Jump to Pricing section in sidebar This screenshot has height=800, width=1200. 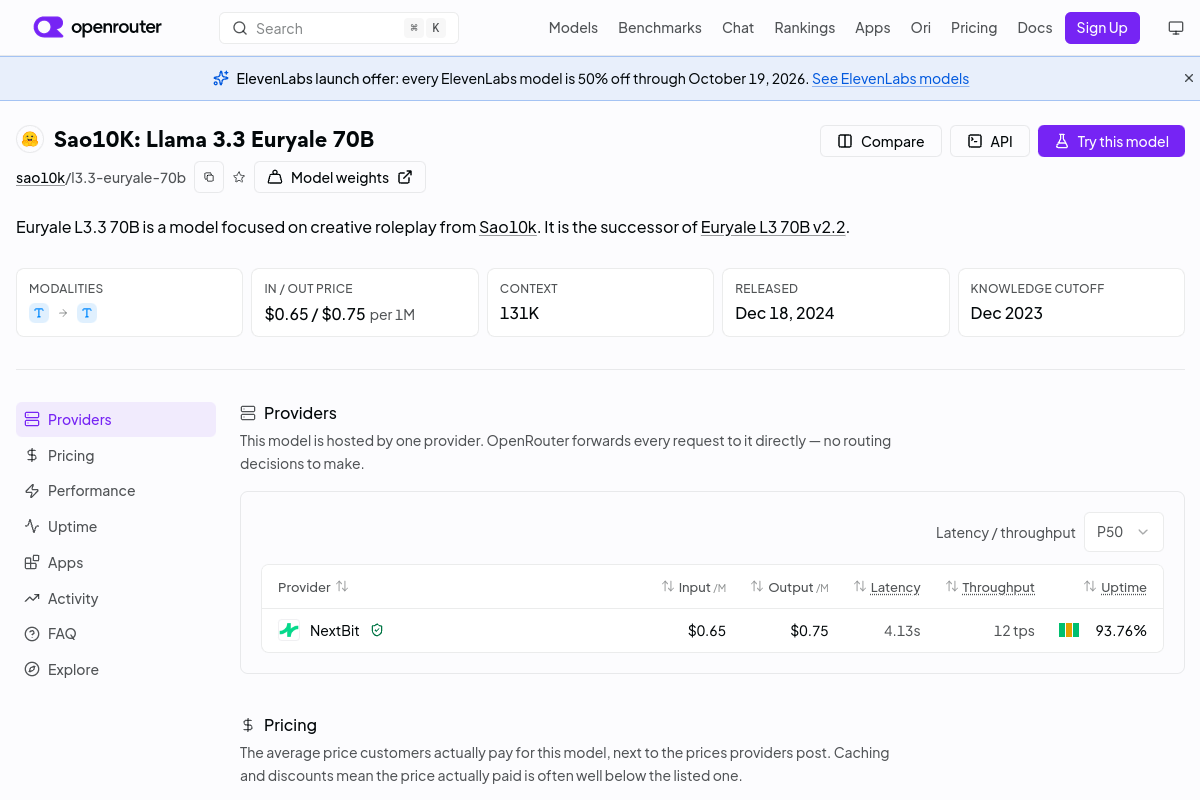point(116,455)
